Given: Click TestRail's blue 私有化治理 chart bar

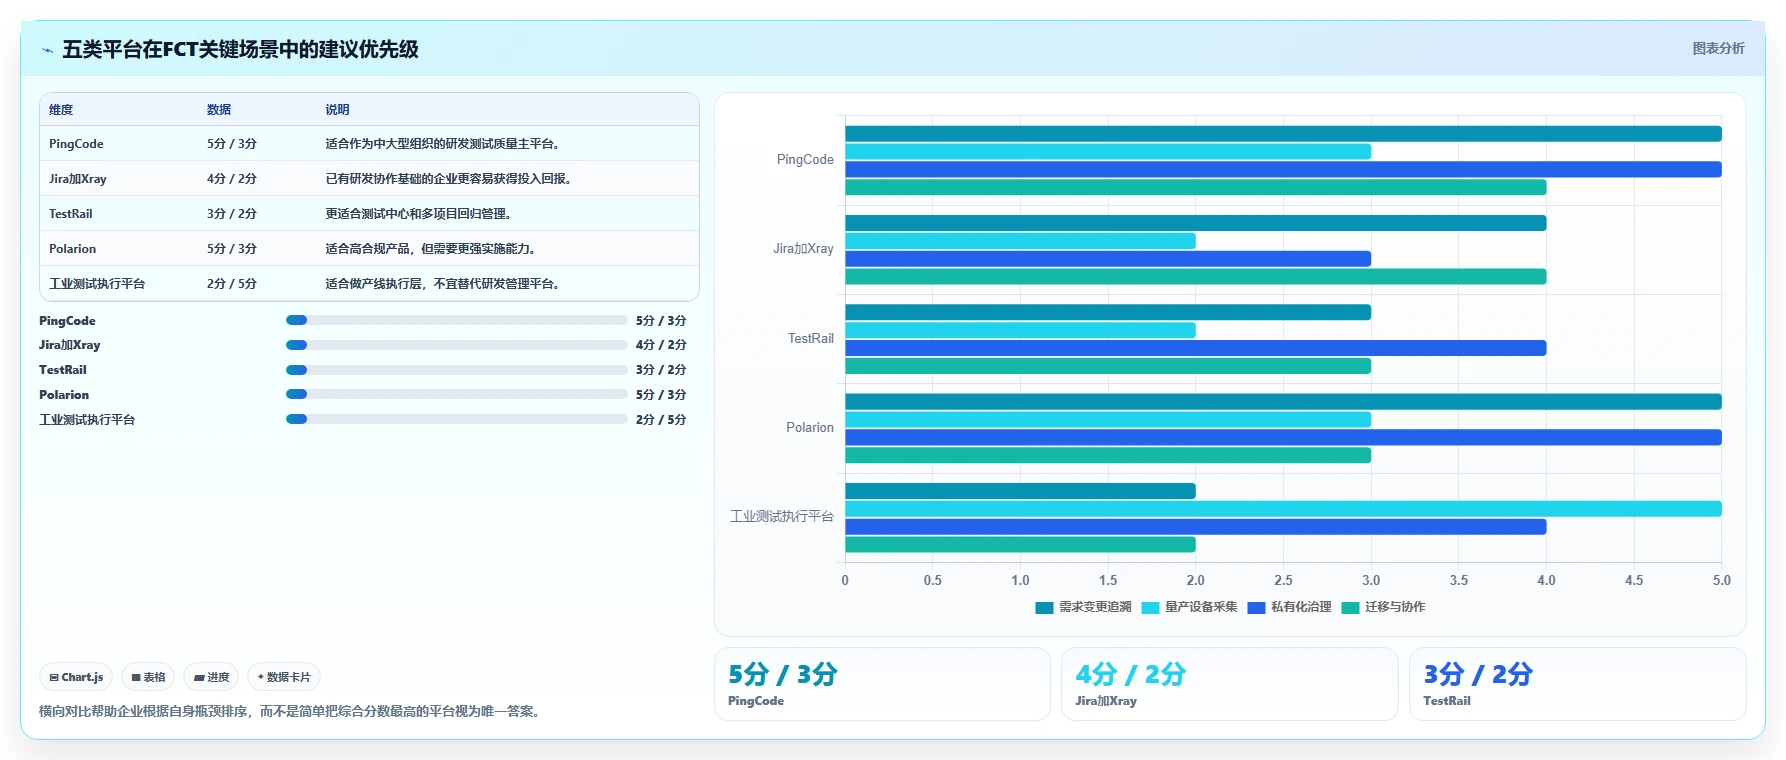Looking at the screenshot, I should tap(1196, 348).
